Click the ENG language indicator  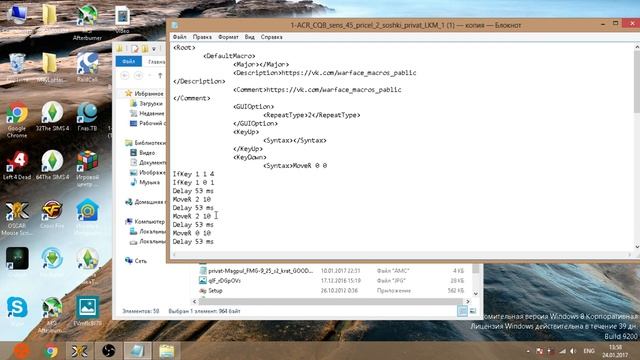589,351
